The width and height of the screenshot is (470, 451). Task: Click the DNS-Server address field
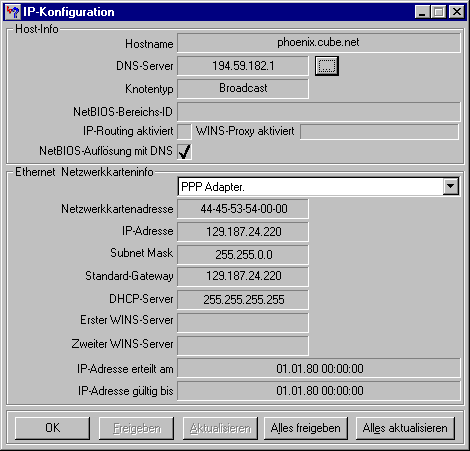pos(243,66)
